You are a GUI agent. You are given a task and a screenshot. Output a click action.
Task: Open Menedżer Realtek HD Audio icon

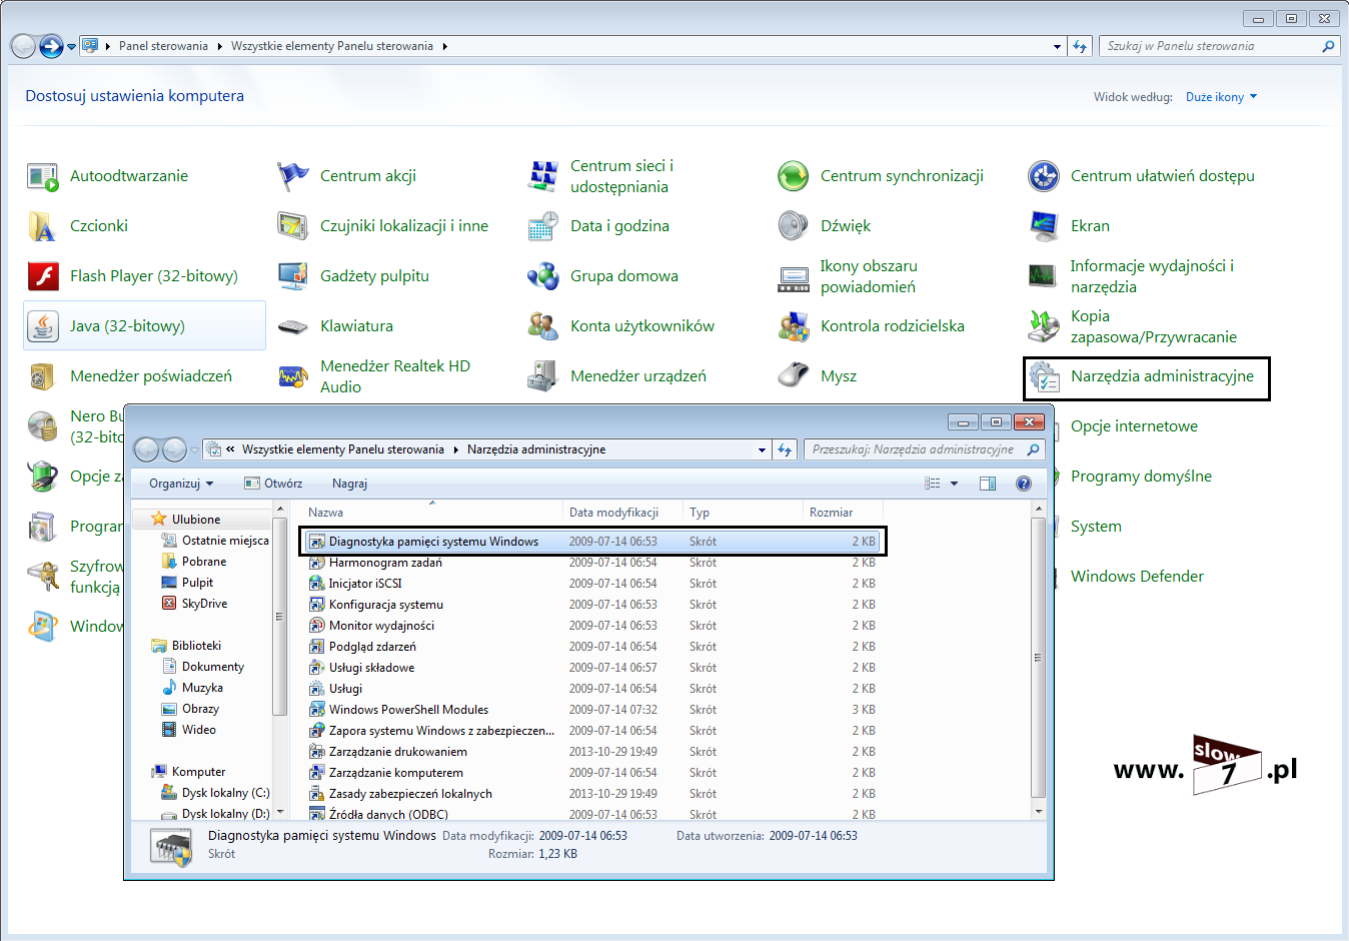pyautogui.click(x=293, y=377)
